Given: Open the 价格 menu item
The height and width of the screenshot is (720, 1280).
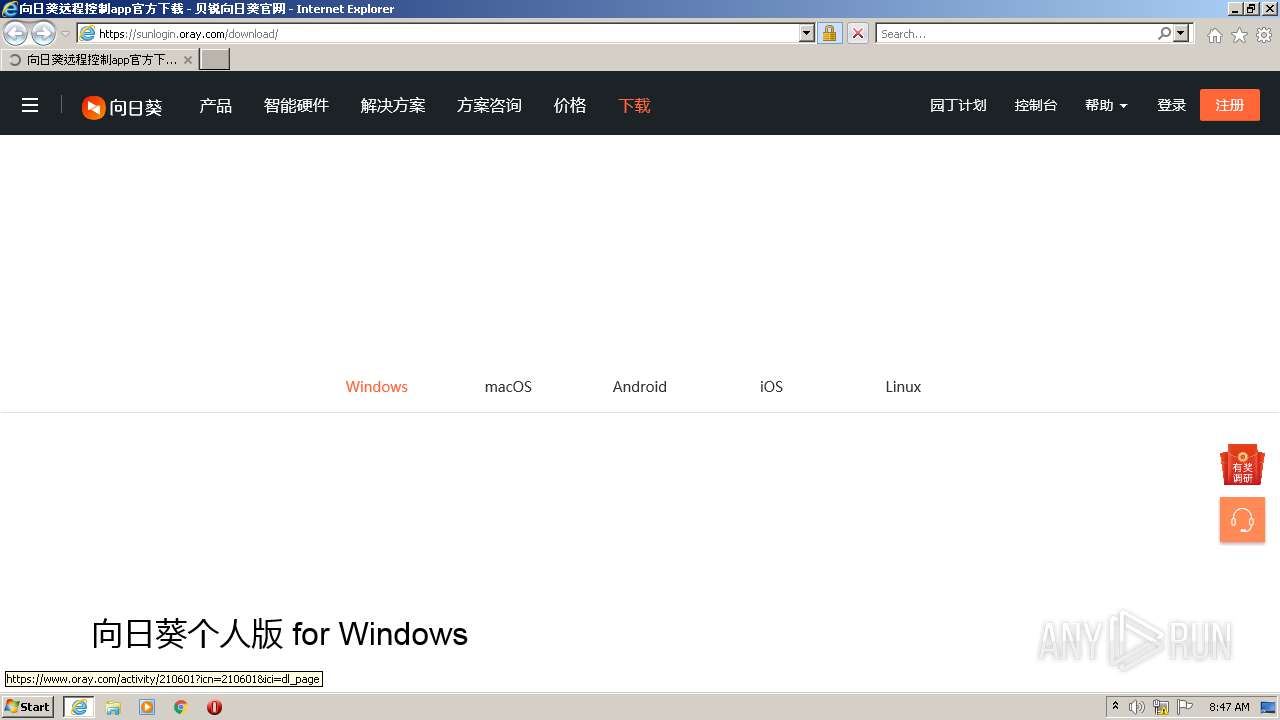Looking at the screenshot, I should click(570, 105).
